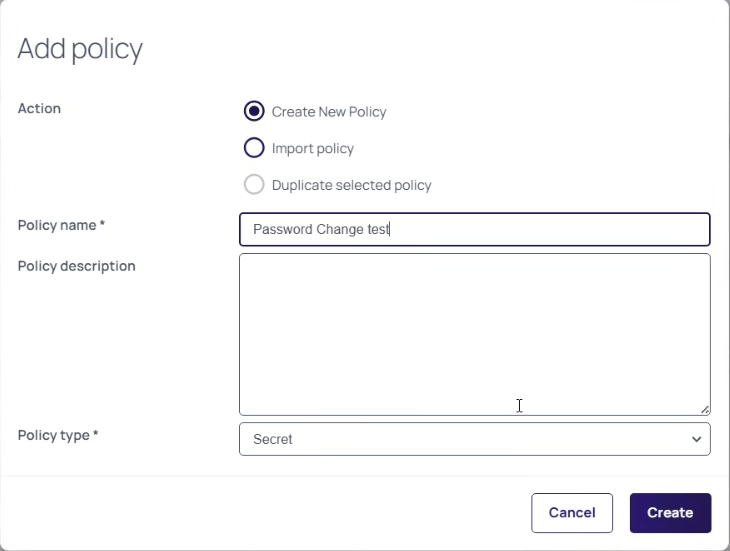Click the 'Secret' value in Policy type
730x551 pixels.
(x=273, y=439)
